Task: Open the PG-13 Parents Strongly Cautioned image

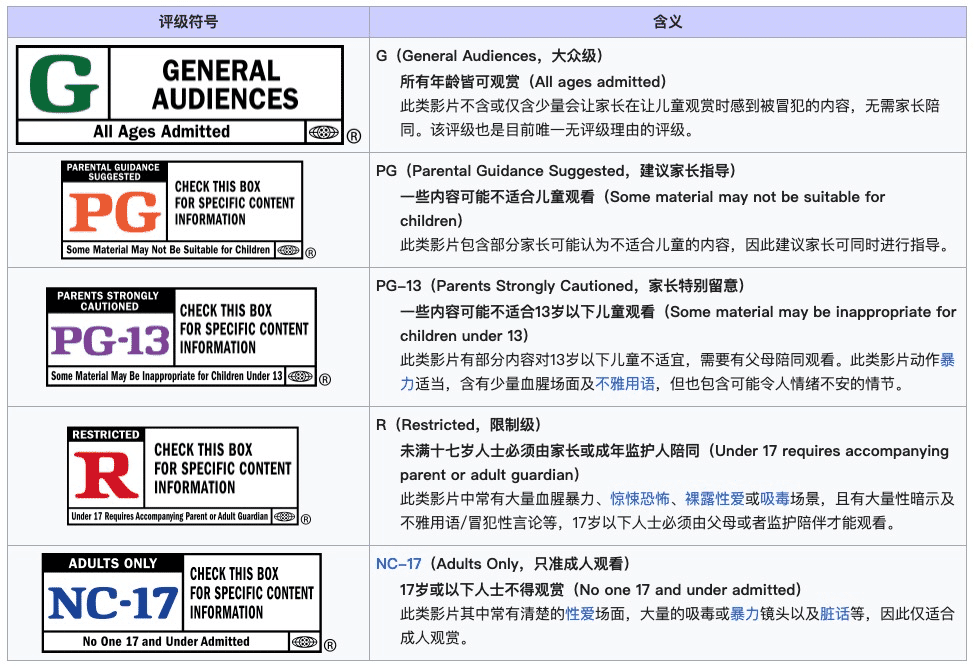Action: [x=189, y=337]
